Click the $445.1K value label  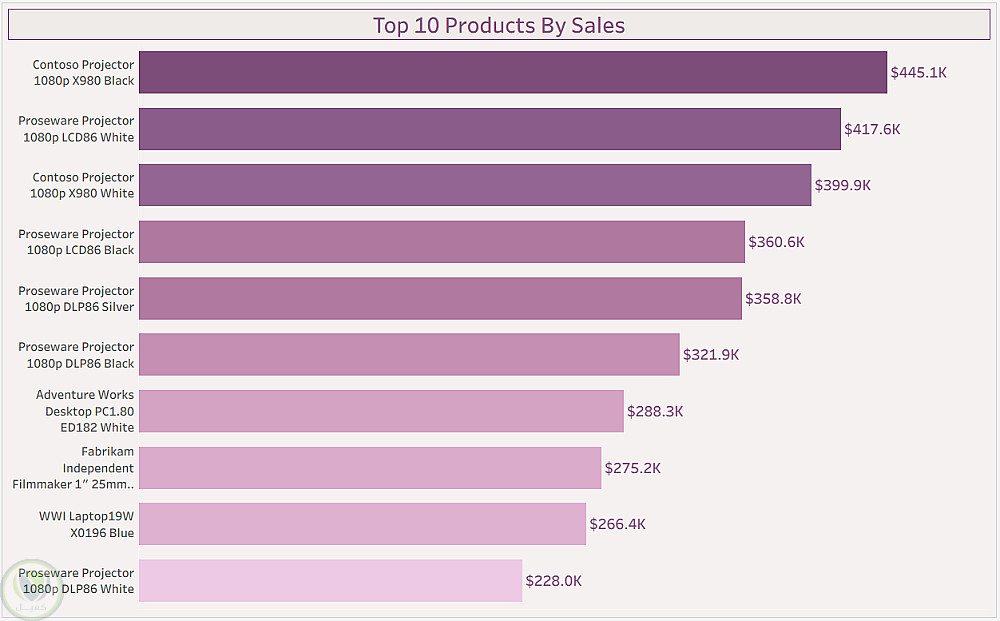coord(918,73)
